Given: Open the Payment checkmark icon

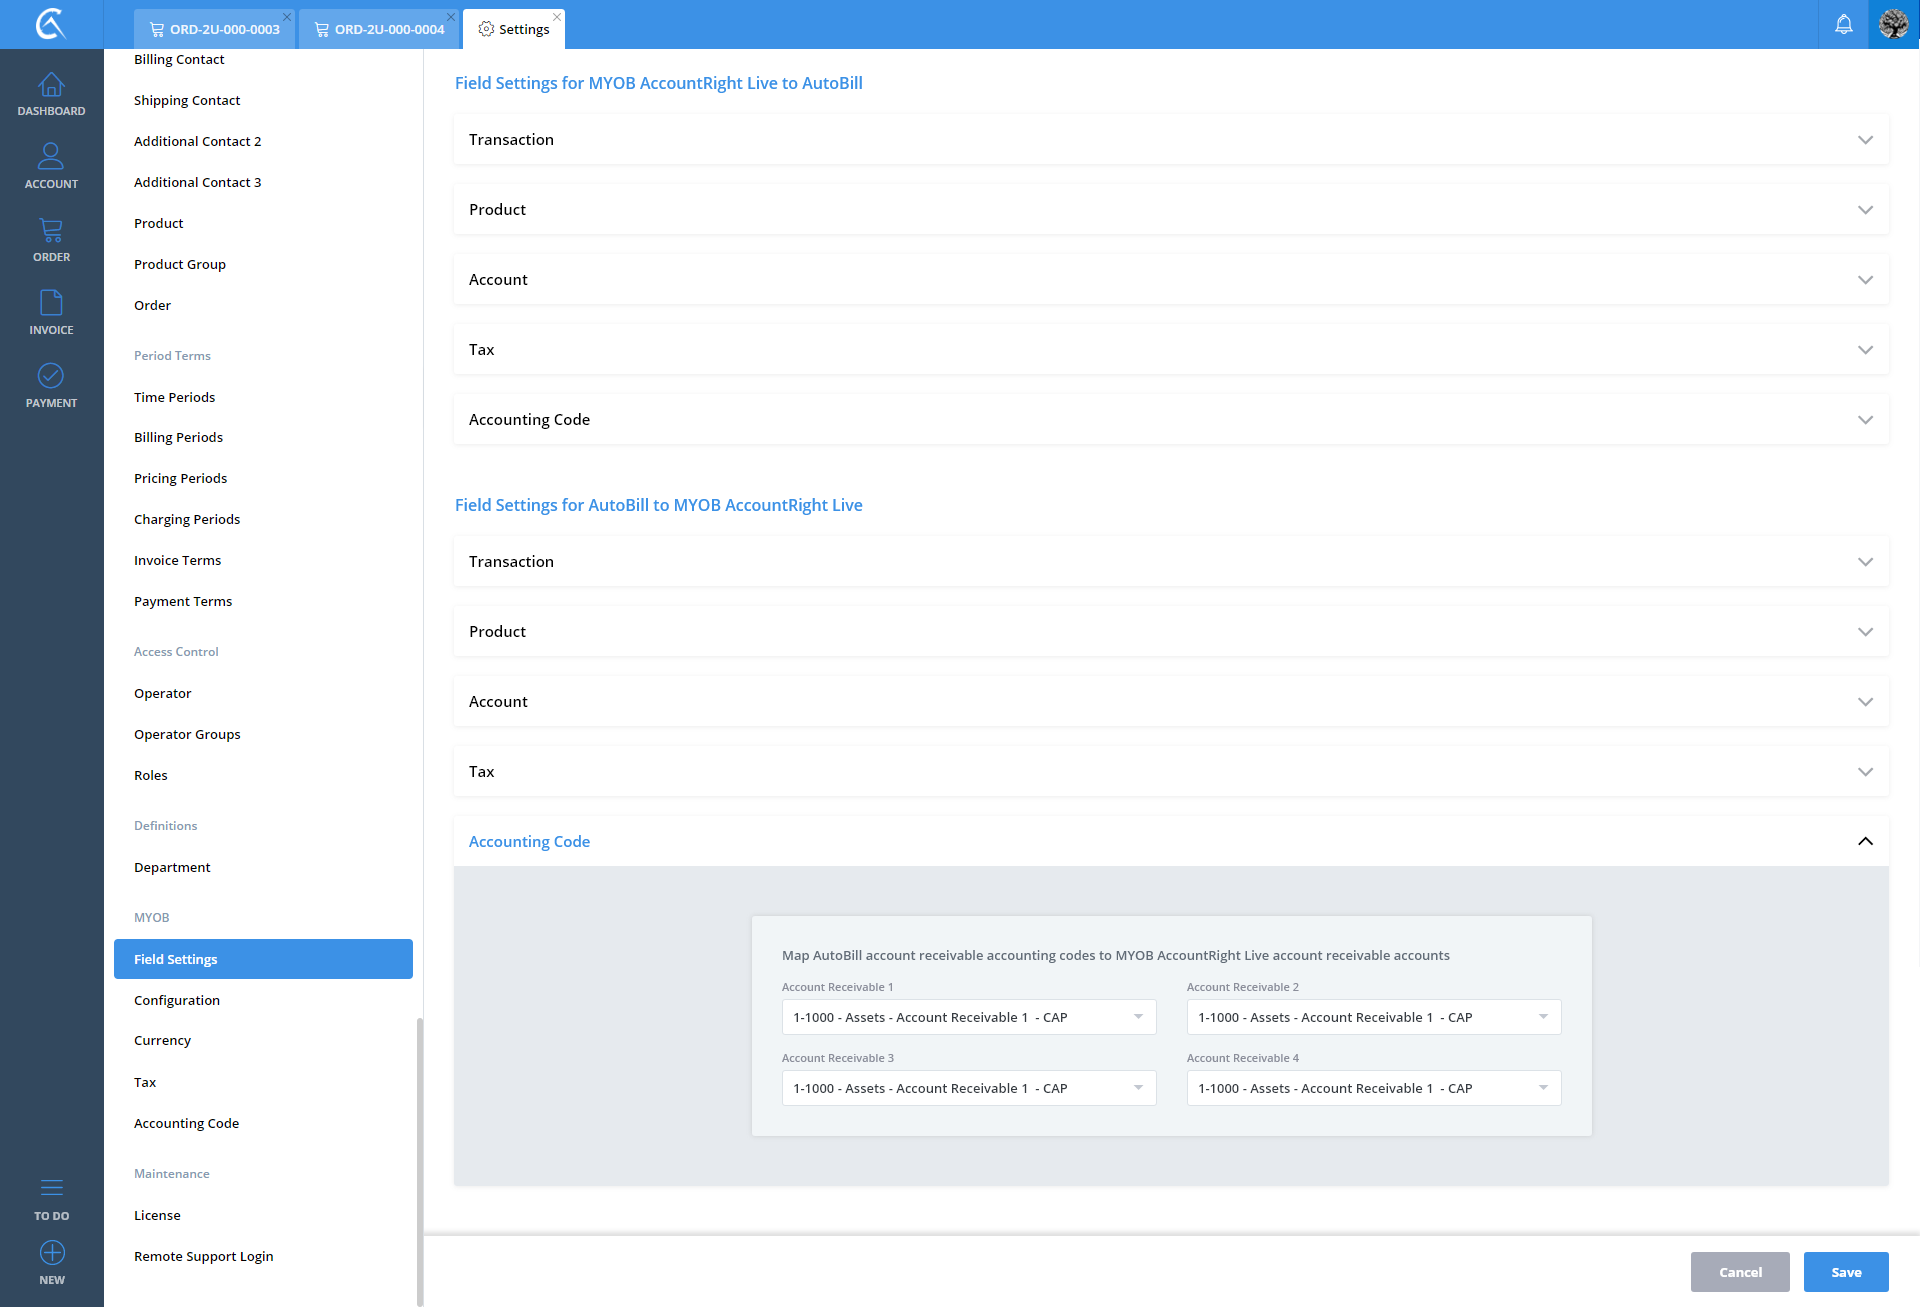Looking at the screenshot, I should tap(51, 376).
